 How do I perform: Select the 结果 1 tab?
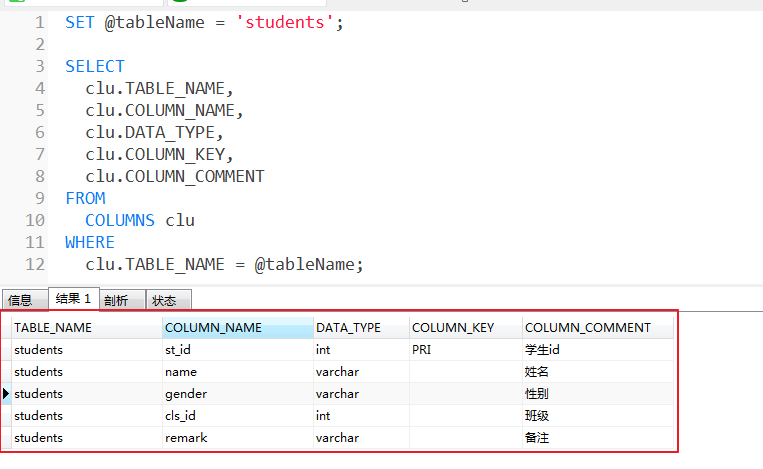tap(74, 298)
